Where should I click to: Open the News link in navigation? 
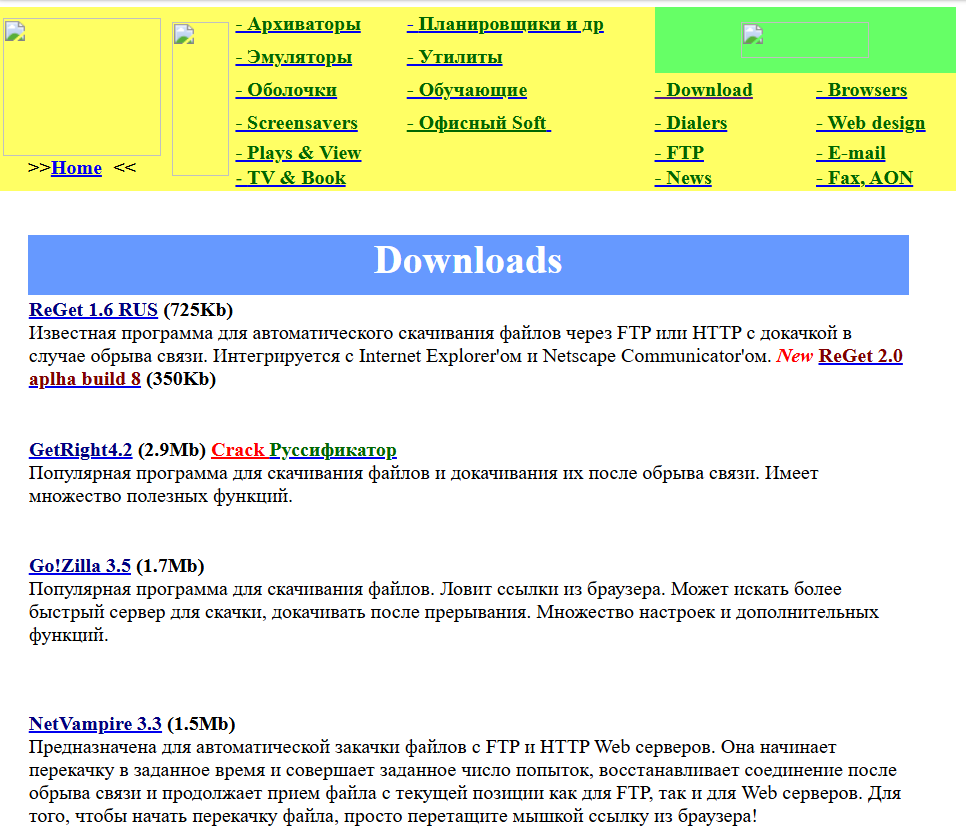(x=683, y=178)
